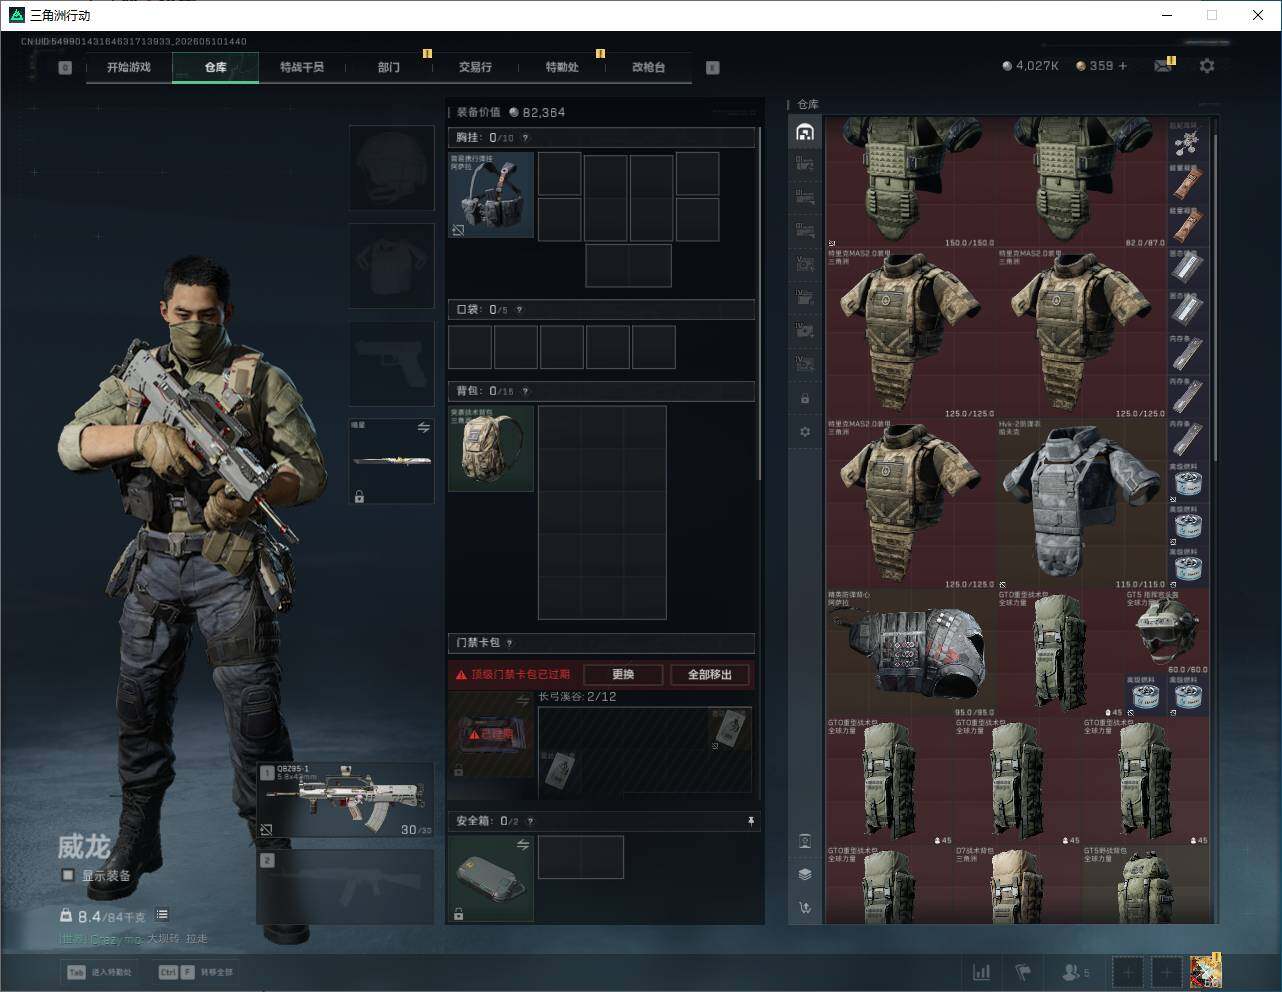The height and width of the screenshot is (992, 1282).
Task: Click the swap arrows on the safe box slot
Action: pyautogui.click(x=522, y=845)
